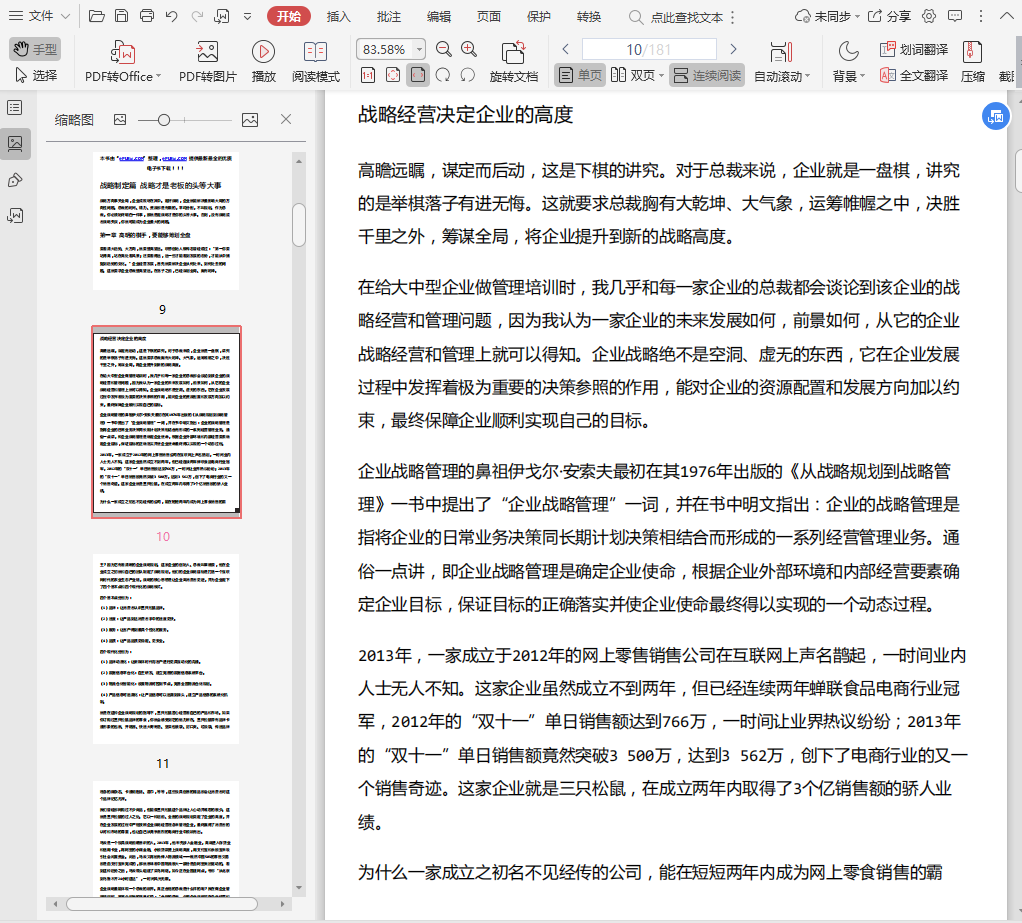Open the 文件 menu
The image size is (1022, 923).
click(39, 16)
